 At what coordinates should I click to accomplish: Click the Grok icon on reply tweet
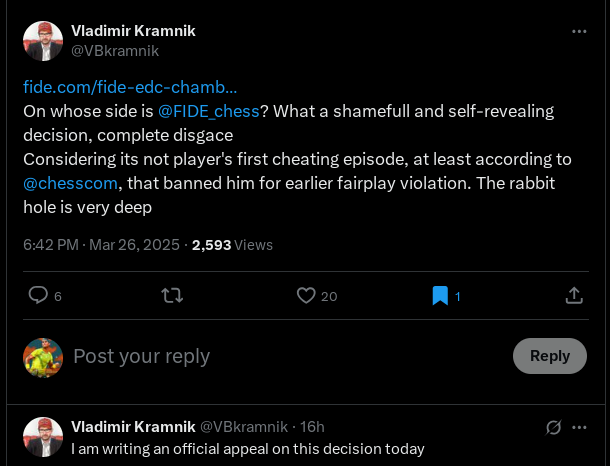pyautogui.click(x=553, y=427)
